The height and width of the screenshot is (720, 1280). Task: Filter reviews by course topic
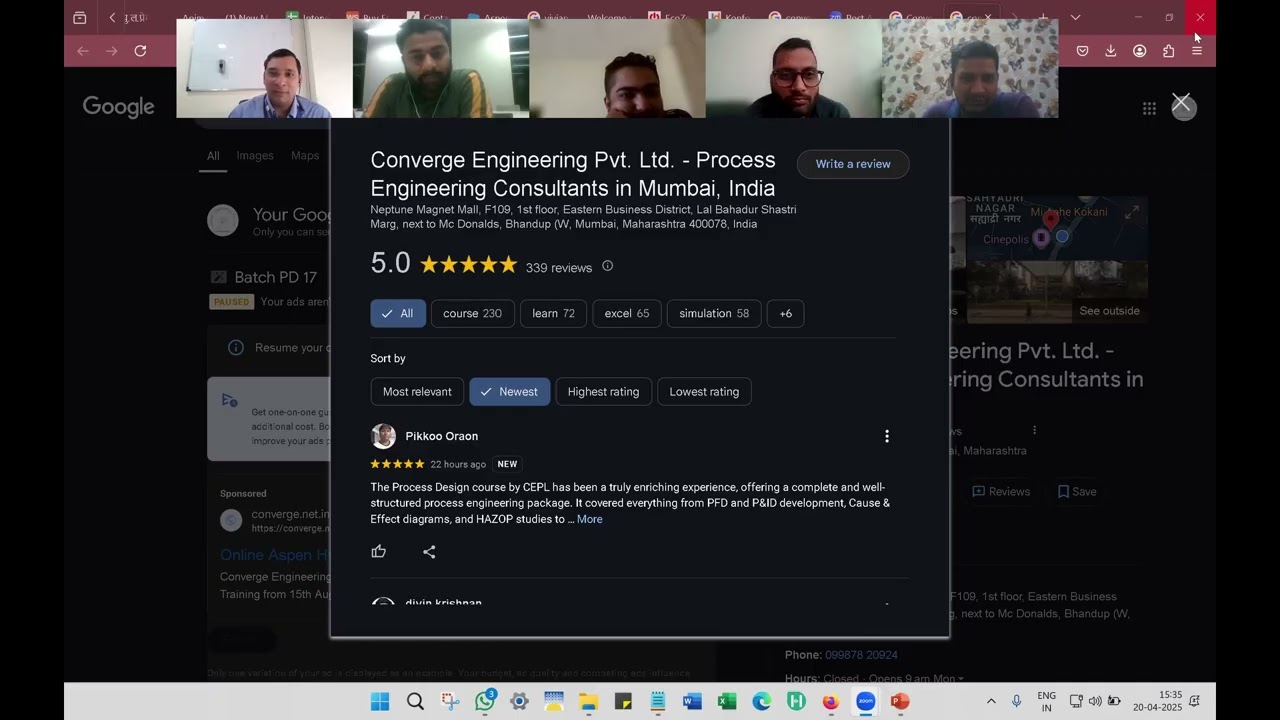pyautogui.click(x=473, y=313)
